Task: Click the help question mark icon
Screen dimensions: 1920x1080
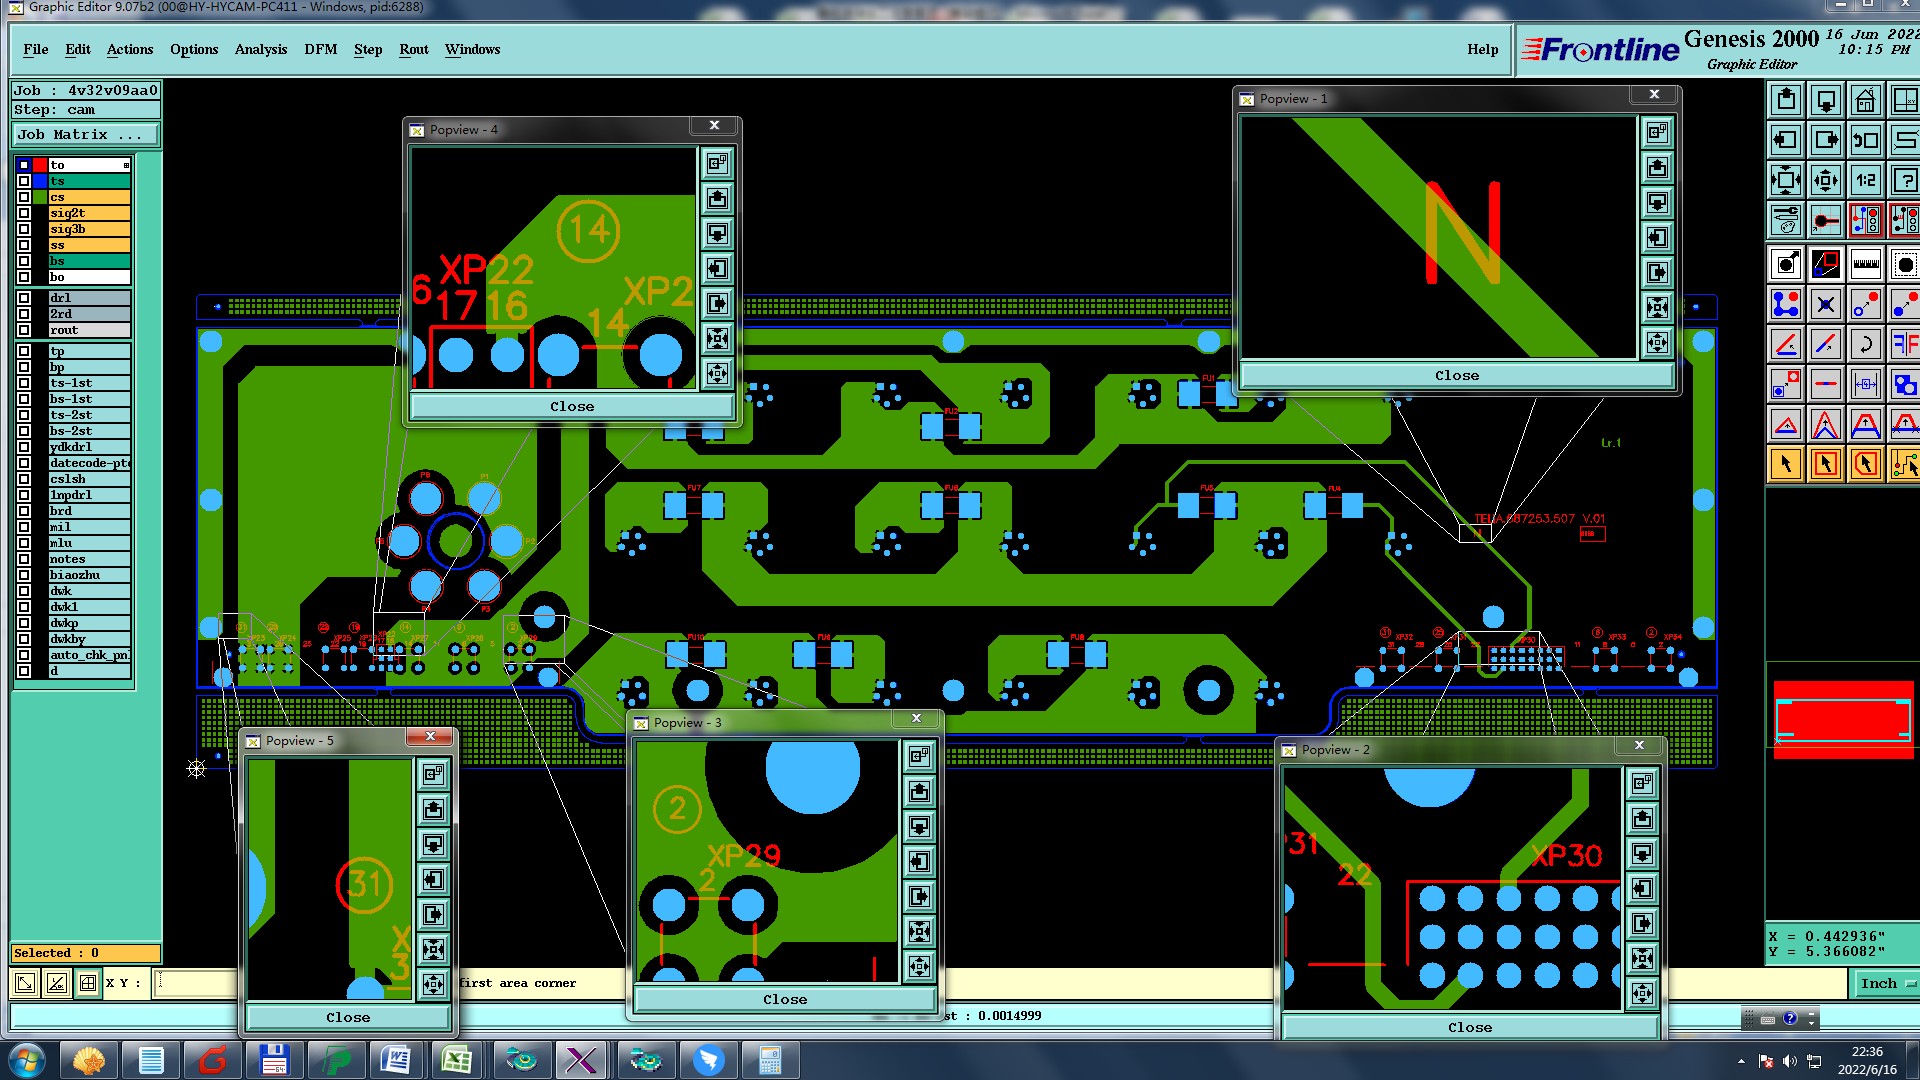Action: 1905,180
